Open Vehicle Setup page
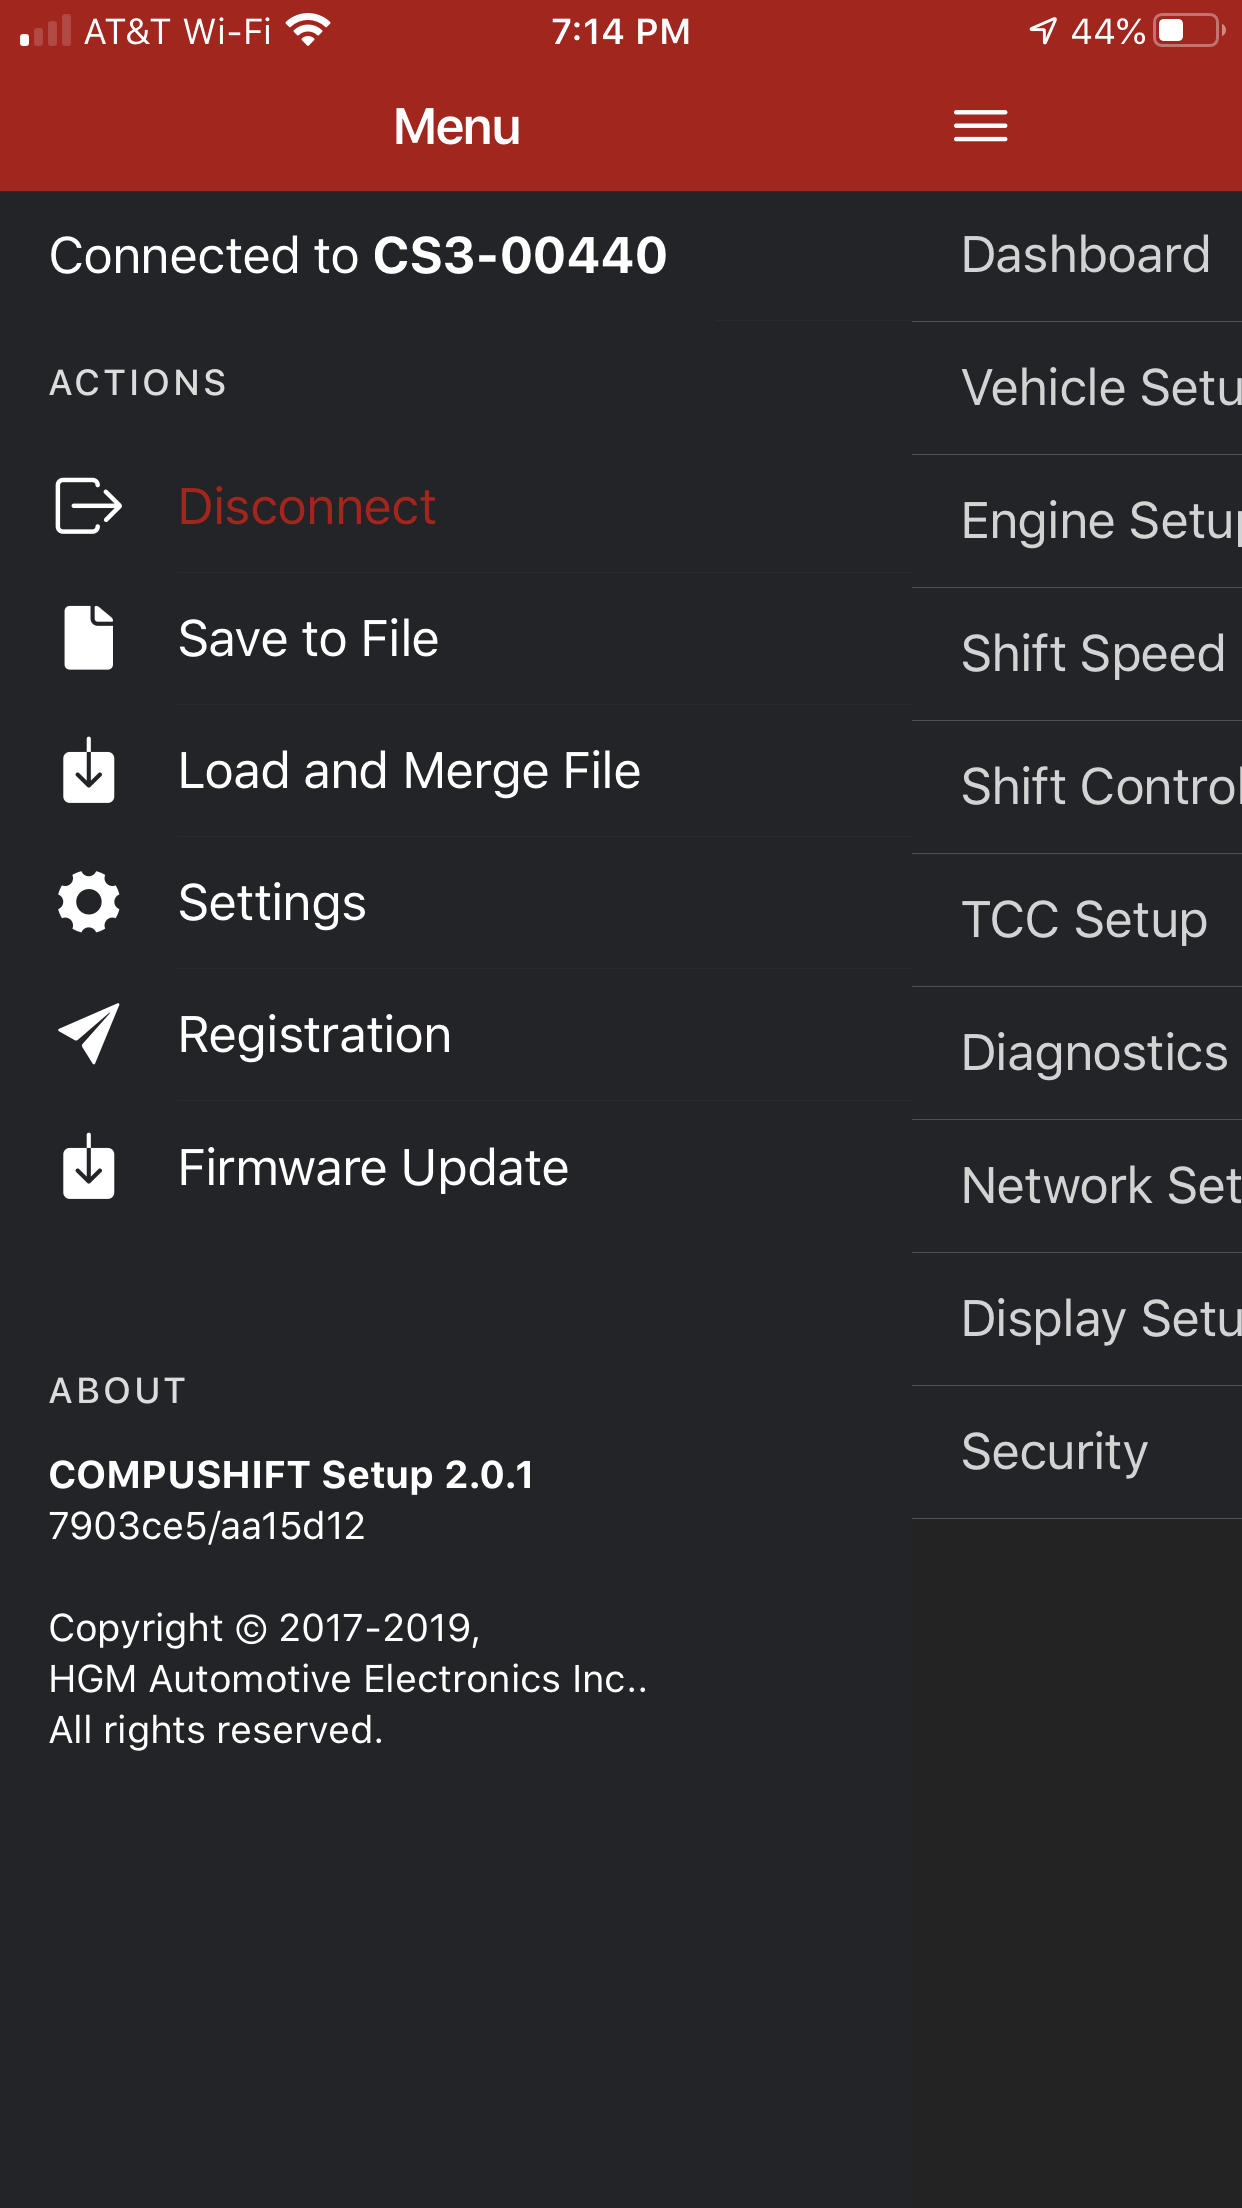This screenshot has width=1242, height=2208. pyautogui.click(x=1100, y=388)
